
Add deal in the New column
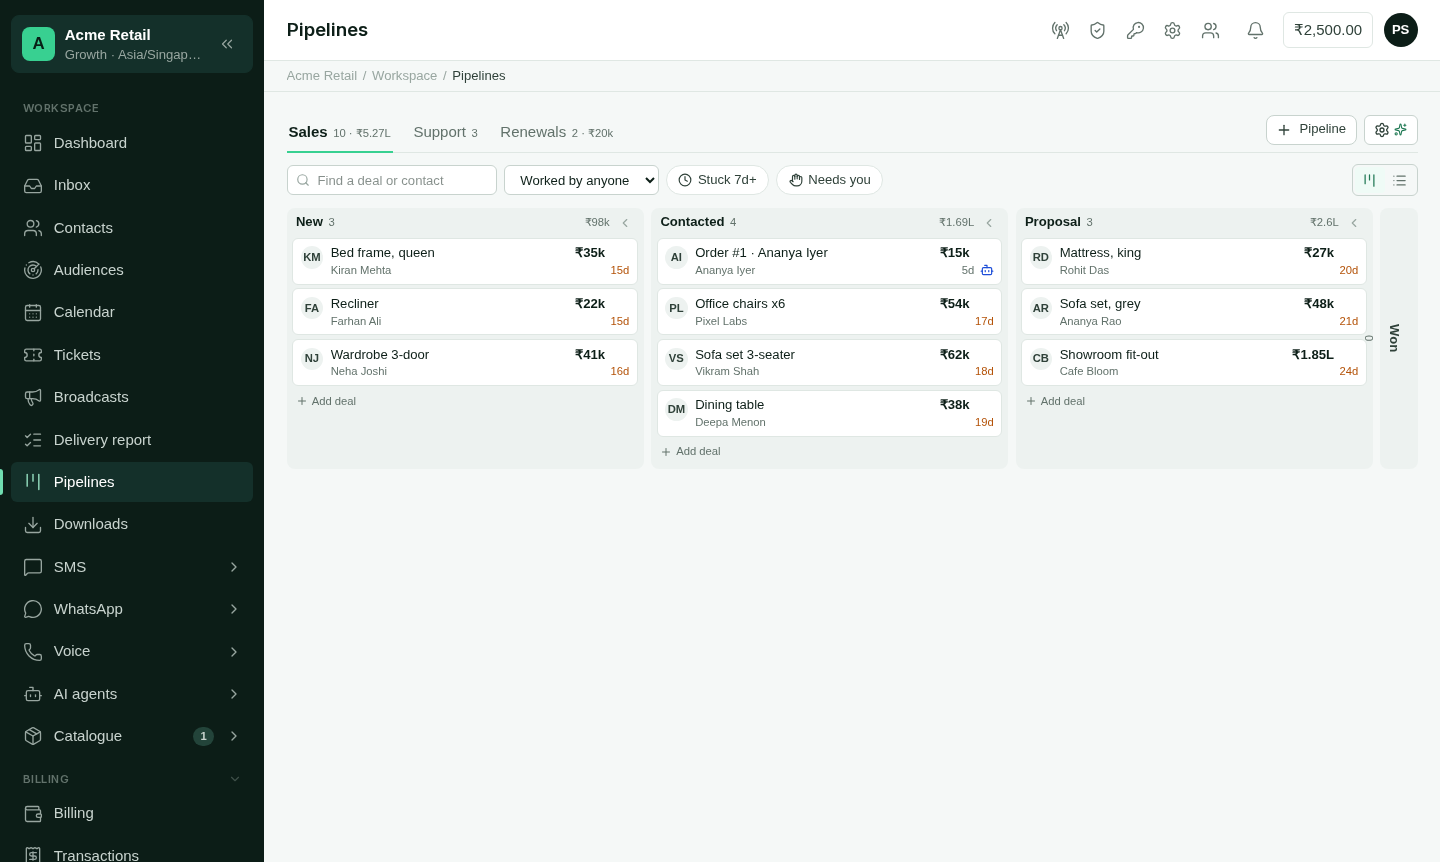click(326, 401)
